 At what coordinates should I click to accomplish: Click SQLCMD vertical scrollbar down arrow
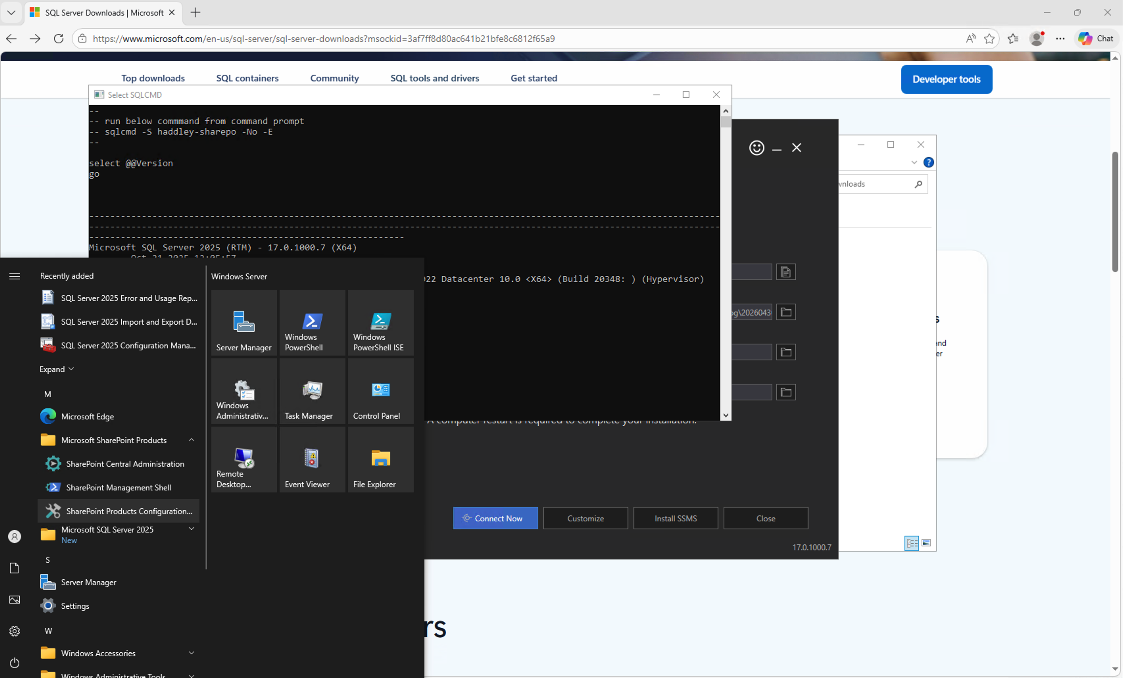pos(726,415)
